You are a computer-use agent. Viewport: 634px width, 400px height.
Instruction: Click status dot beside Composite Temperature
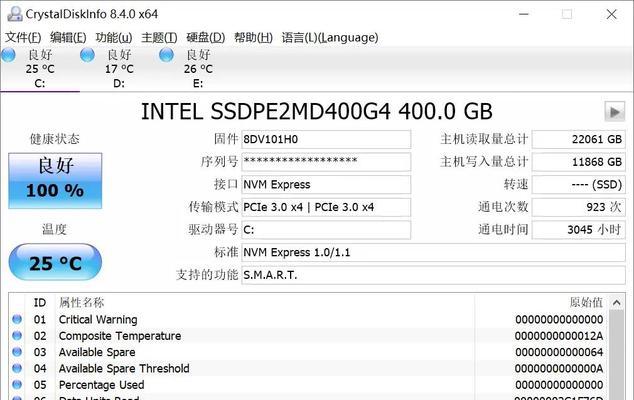(17, 335)
